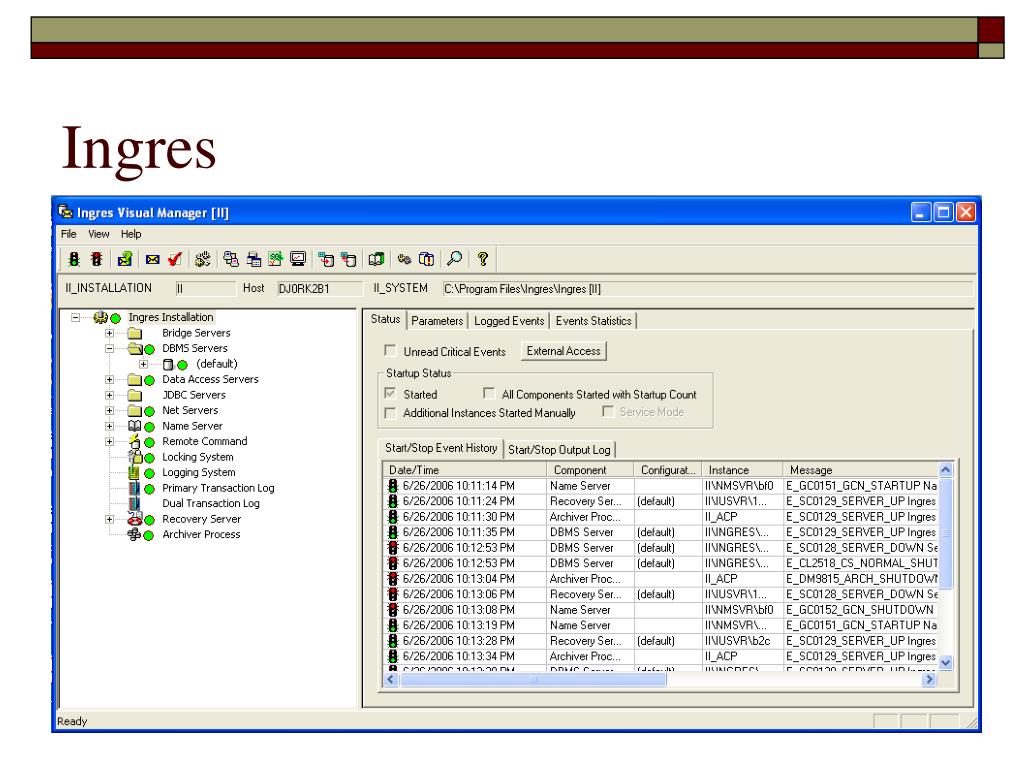Select the Start/Stop Event History tab
The width and height of the screenshot is (1024, 768).
tap(441, 448)
